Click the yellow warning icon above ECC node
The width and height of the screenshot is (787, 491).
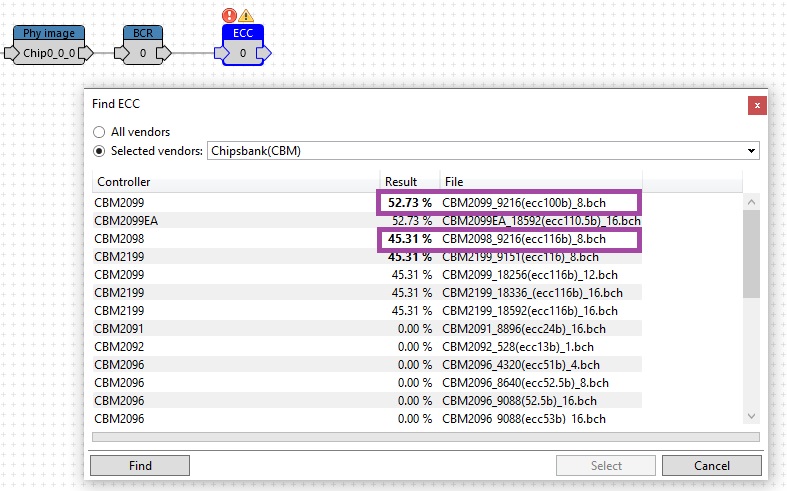(246, 16)
